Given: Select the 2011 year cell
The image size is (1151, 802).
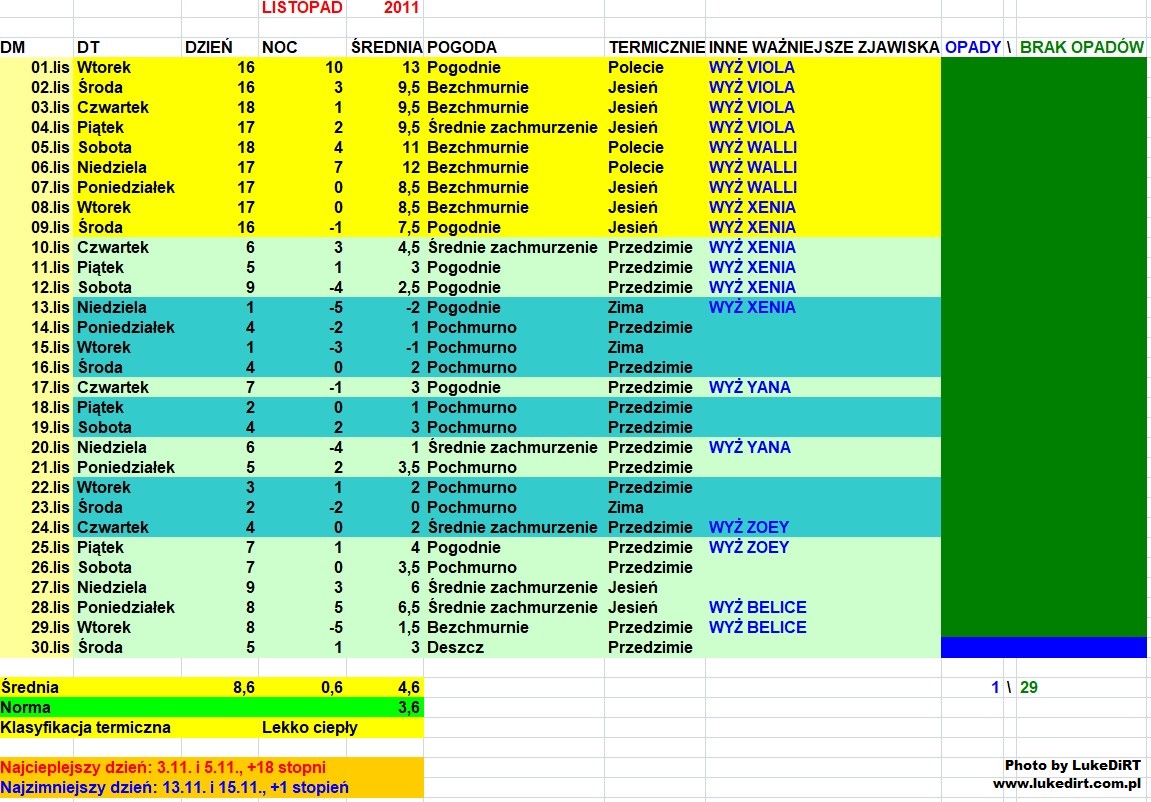Looking at the screenshot, I should tap(401, 8).
